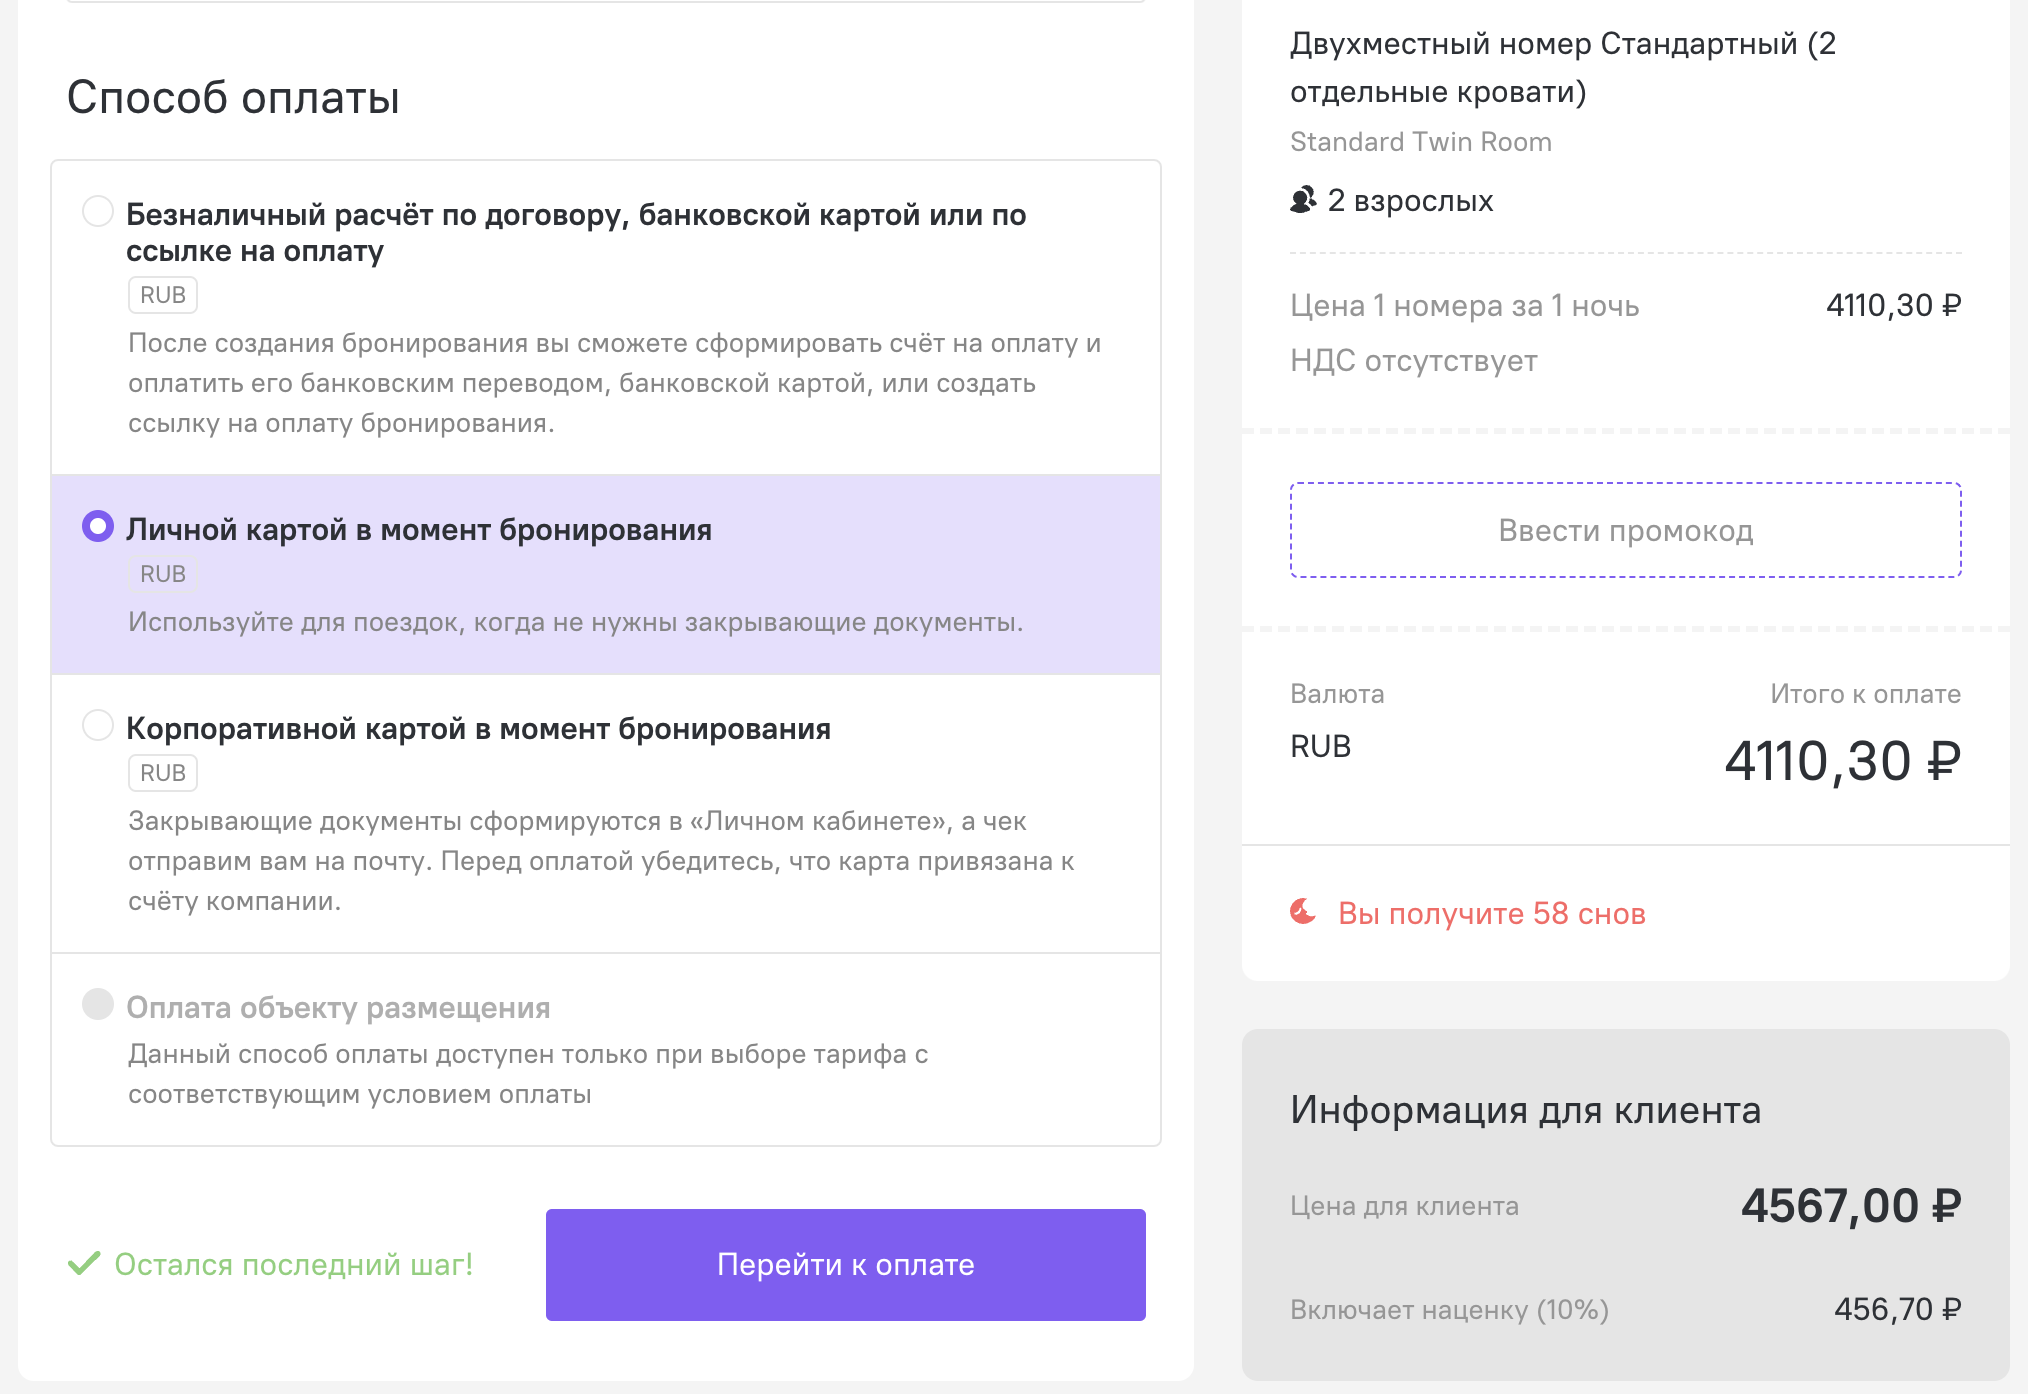Image resolution: width=2028 pixels, height=1394 pixels.
Task: Click 'Оплата объекту размещения' option title
Action: tap(338, 1007)
